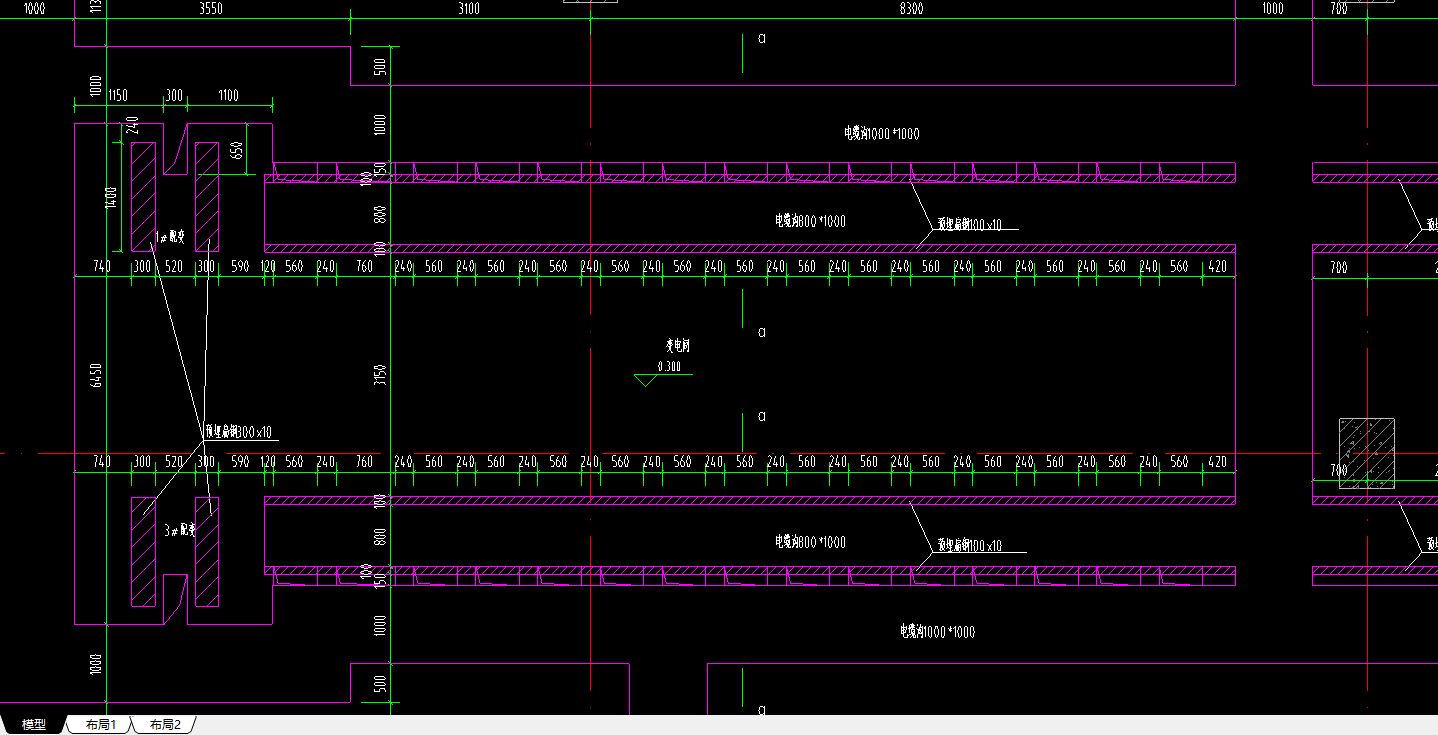Select the gray concrete hatch block
The height and width of the screenshot is (735, 1438).
point(1367,453)
